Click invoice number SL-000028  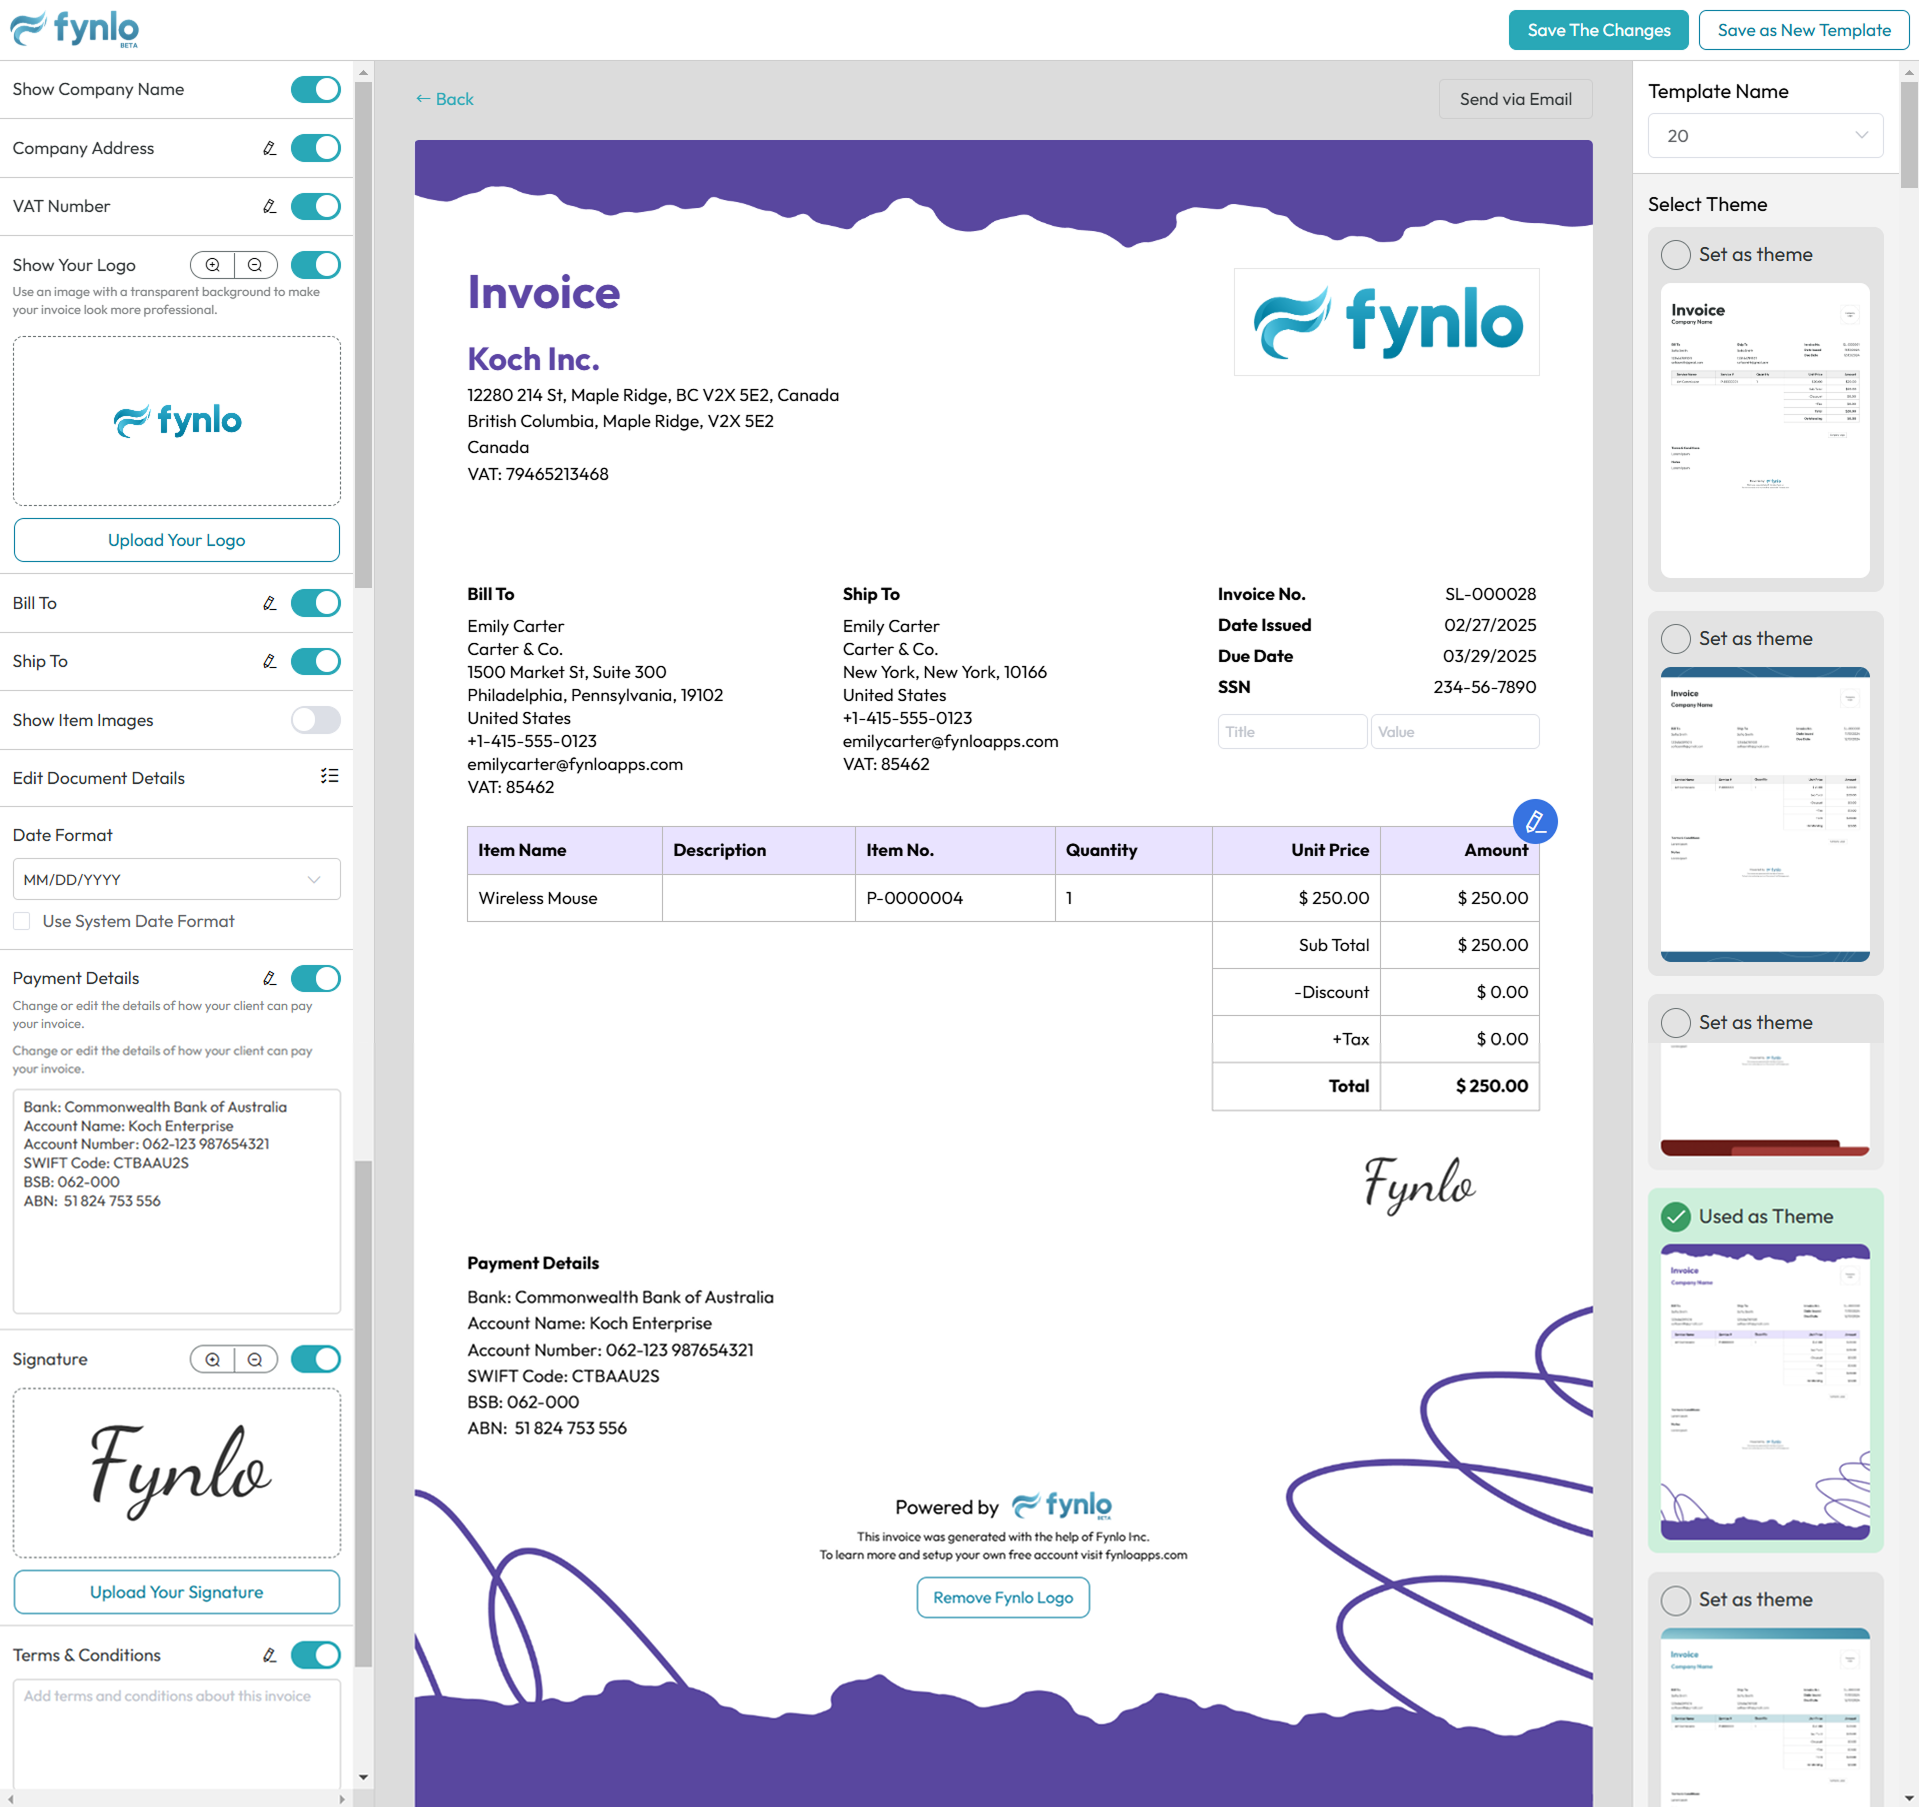1490,594
